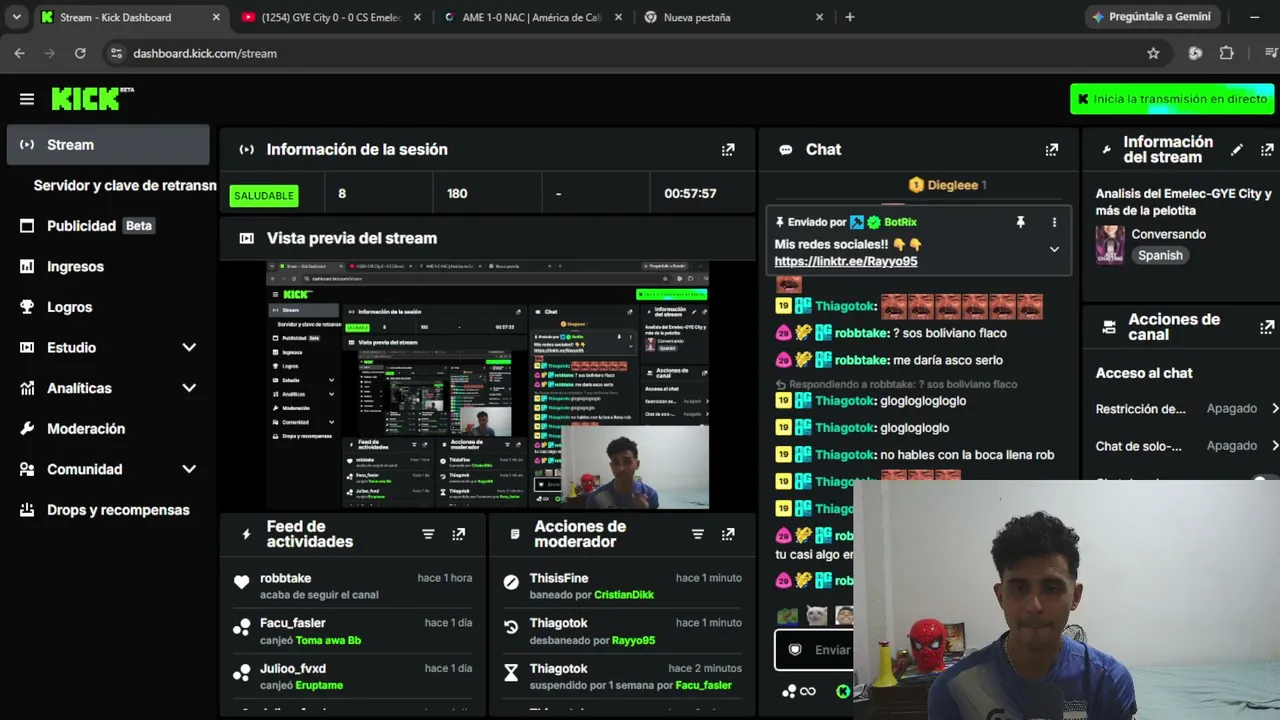The width and height of the screenshot is (1280, 720).
Task: Click Thiagotok's 'no hables con la boca' message
Action: point(967,455)
